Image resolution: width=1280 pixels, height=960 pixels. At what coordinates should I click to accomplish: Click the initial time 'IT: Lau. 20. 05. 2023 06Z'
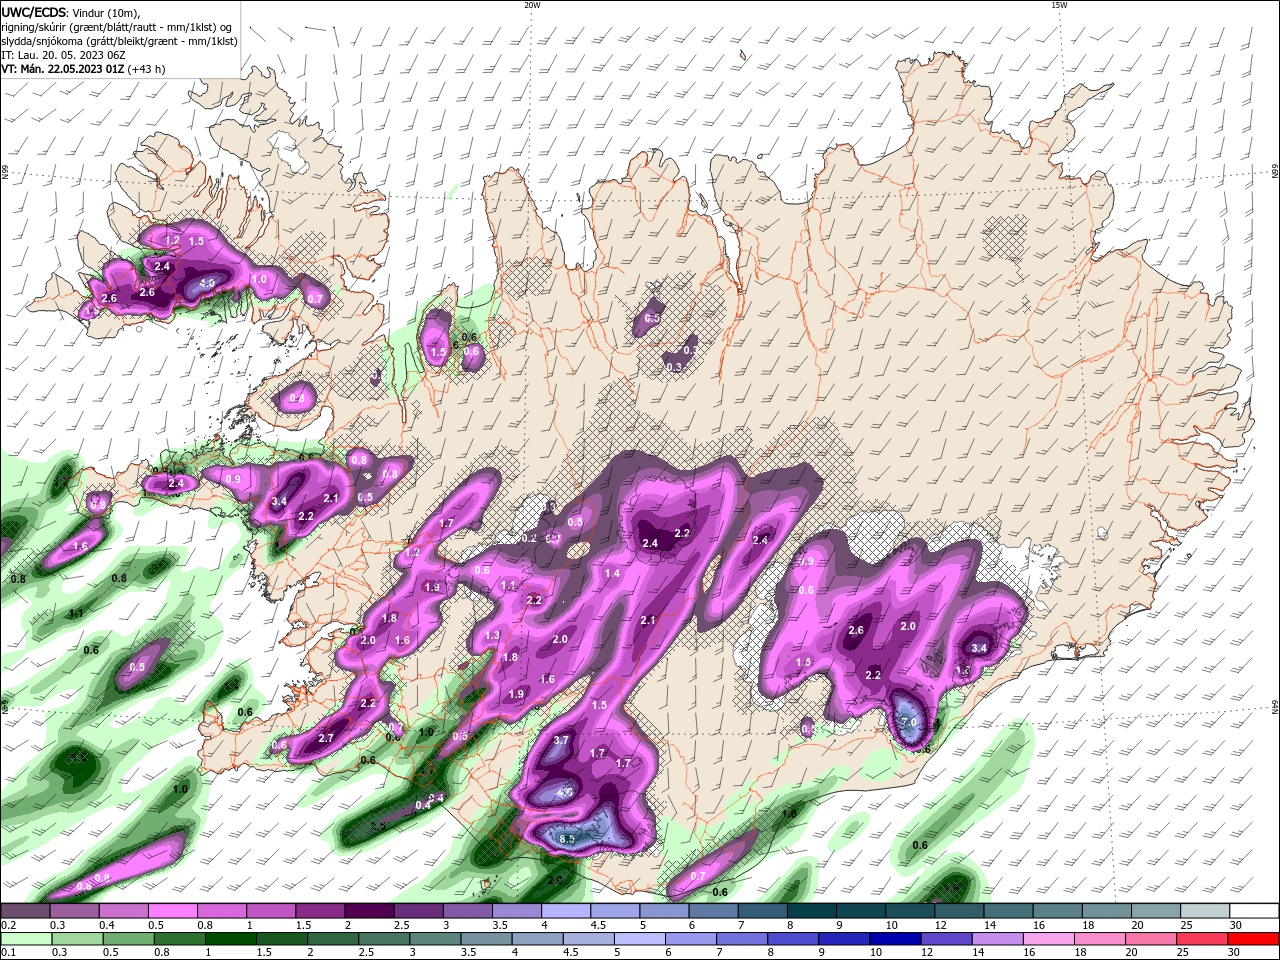point(62,55)
